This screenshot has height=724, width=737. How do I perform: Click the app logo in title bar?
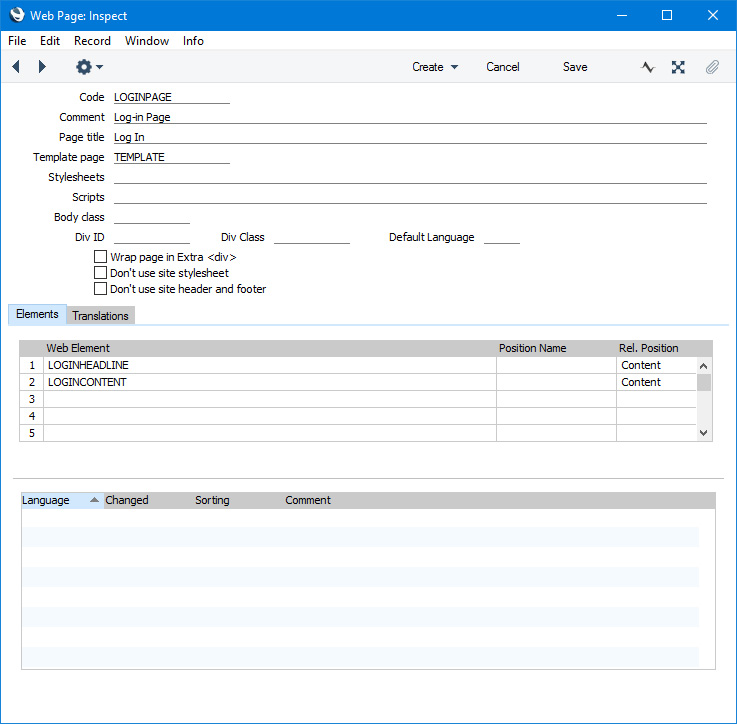[17, 15]
